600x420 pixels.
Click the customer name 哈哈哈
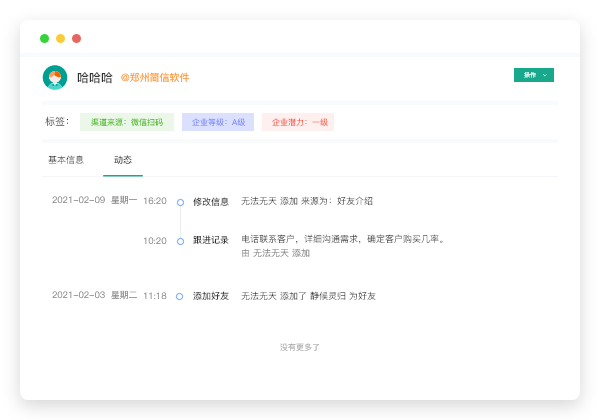(x=94, y=77)
